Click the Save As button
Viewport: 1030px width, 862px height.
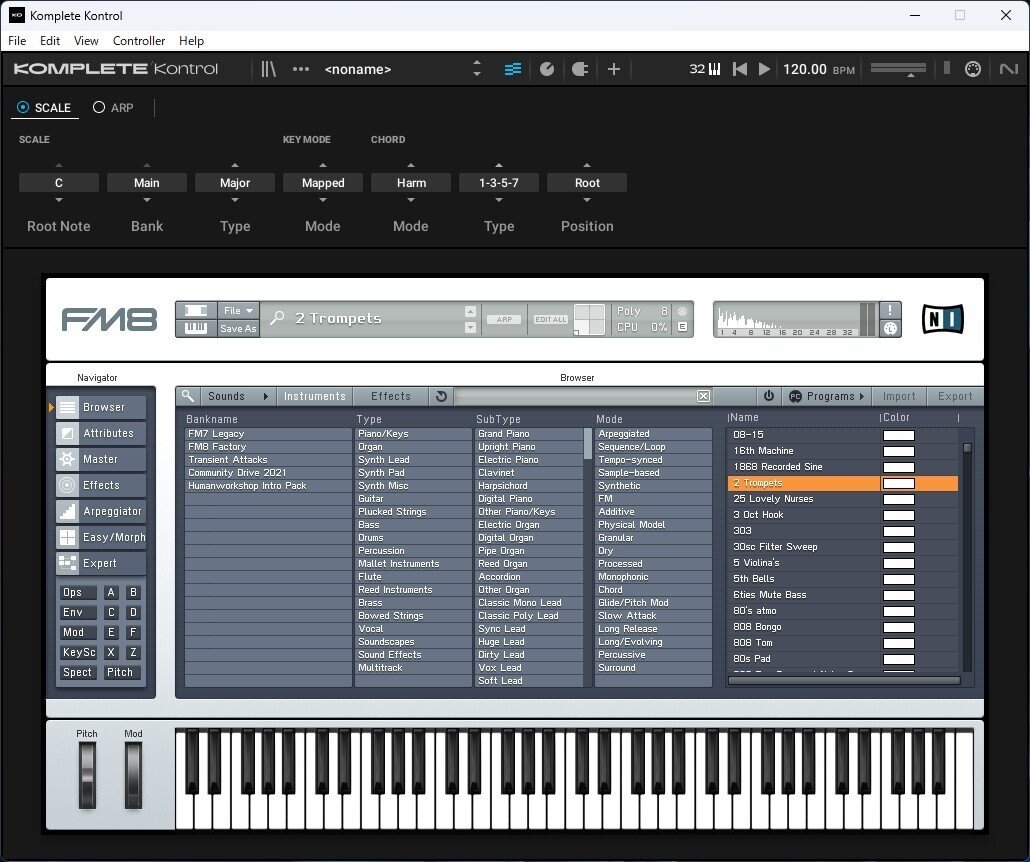[x=238, y=328]
